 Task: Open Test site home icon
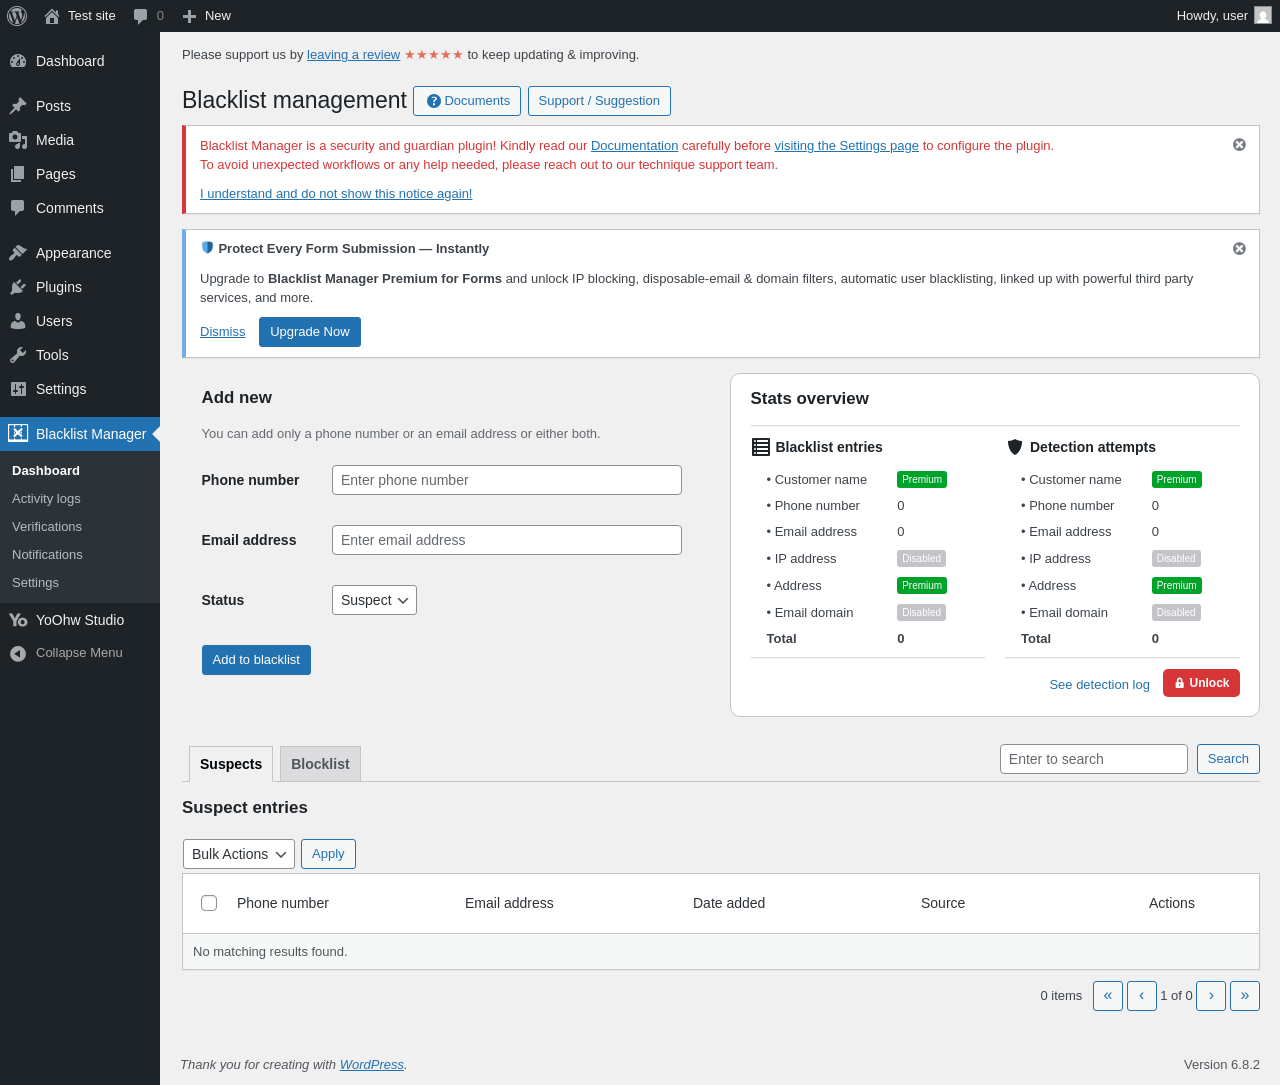click(52, 16)
